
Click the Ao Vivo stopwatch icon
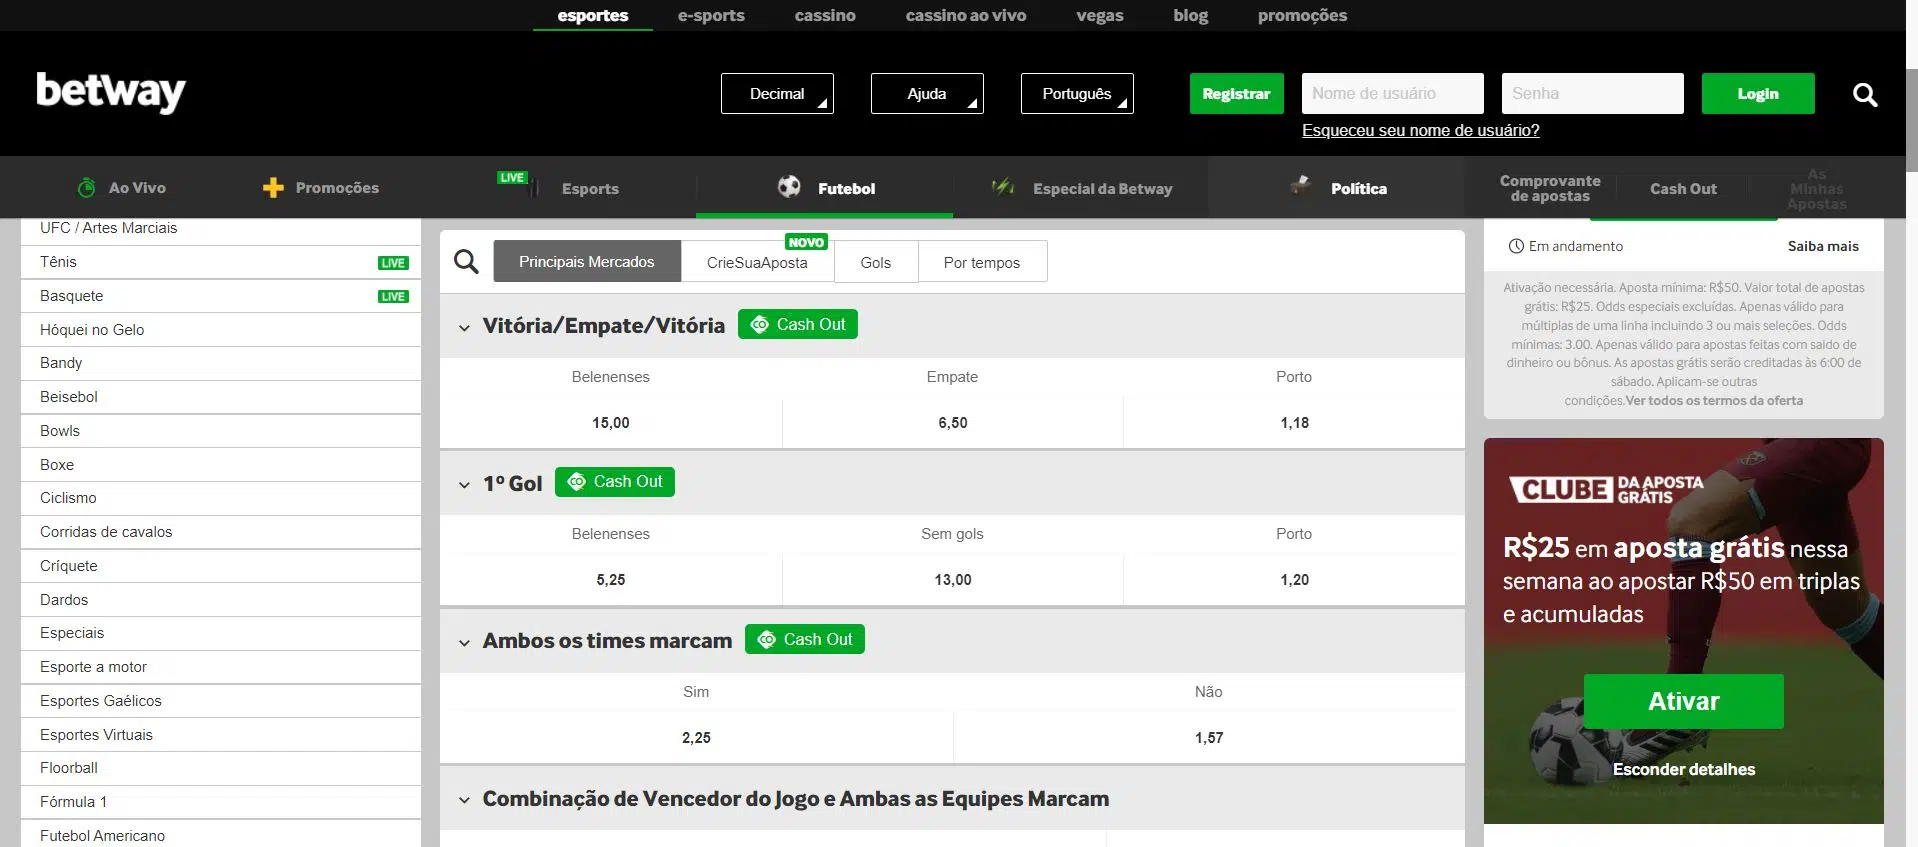click(x=87, y=187)
